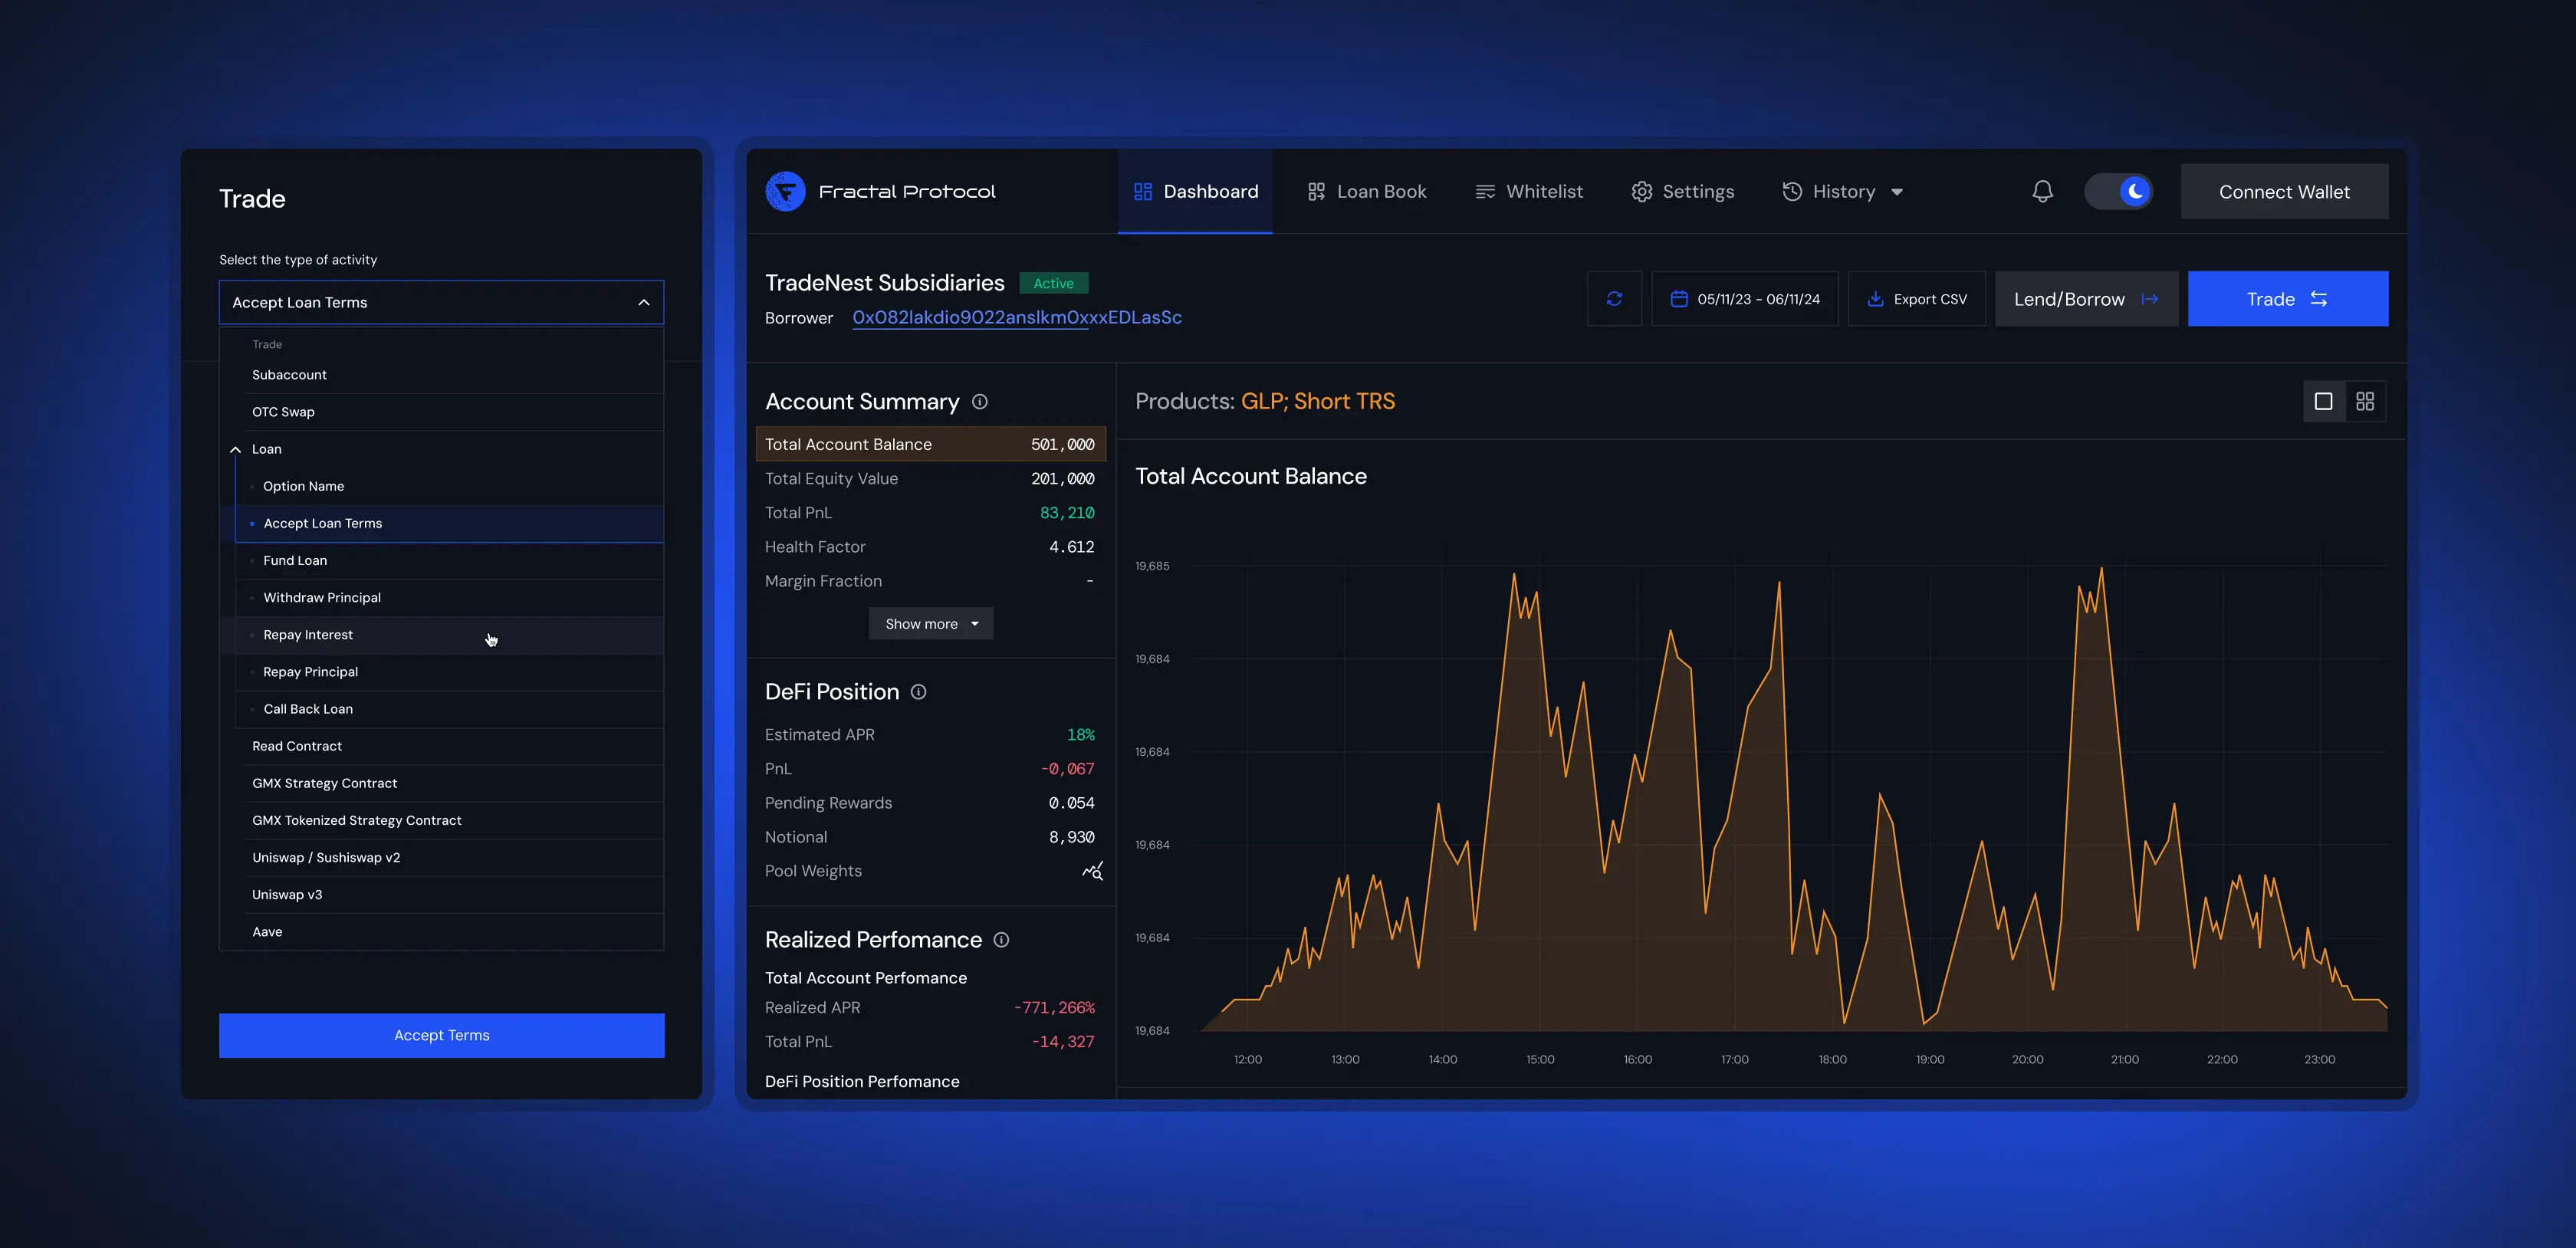Select Uniswap v3 option
The width and height of the screenshot is (2576, 1248).
[441, 894]
